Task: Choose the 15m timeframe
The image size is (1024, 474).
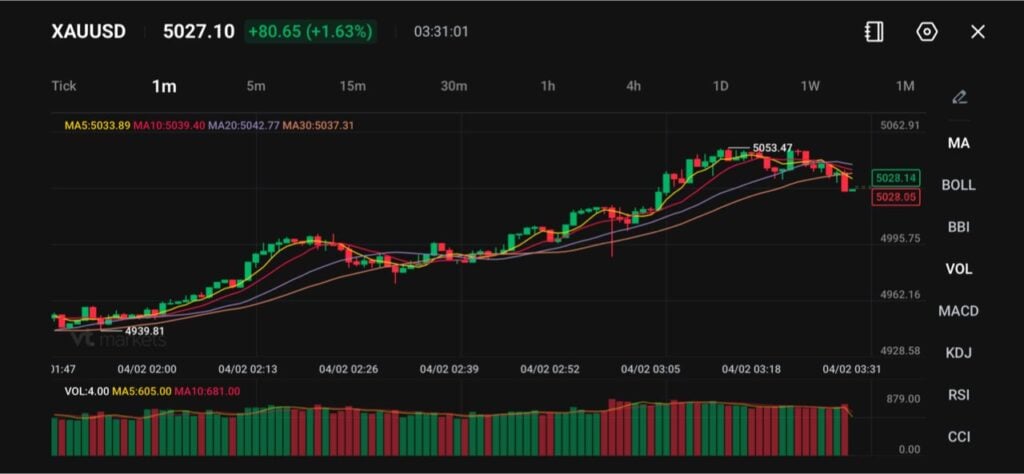Action: point(352,86)
